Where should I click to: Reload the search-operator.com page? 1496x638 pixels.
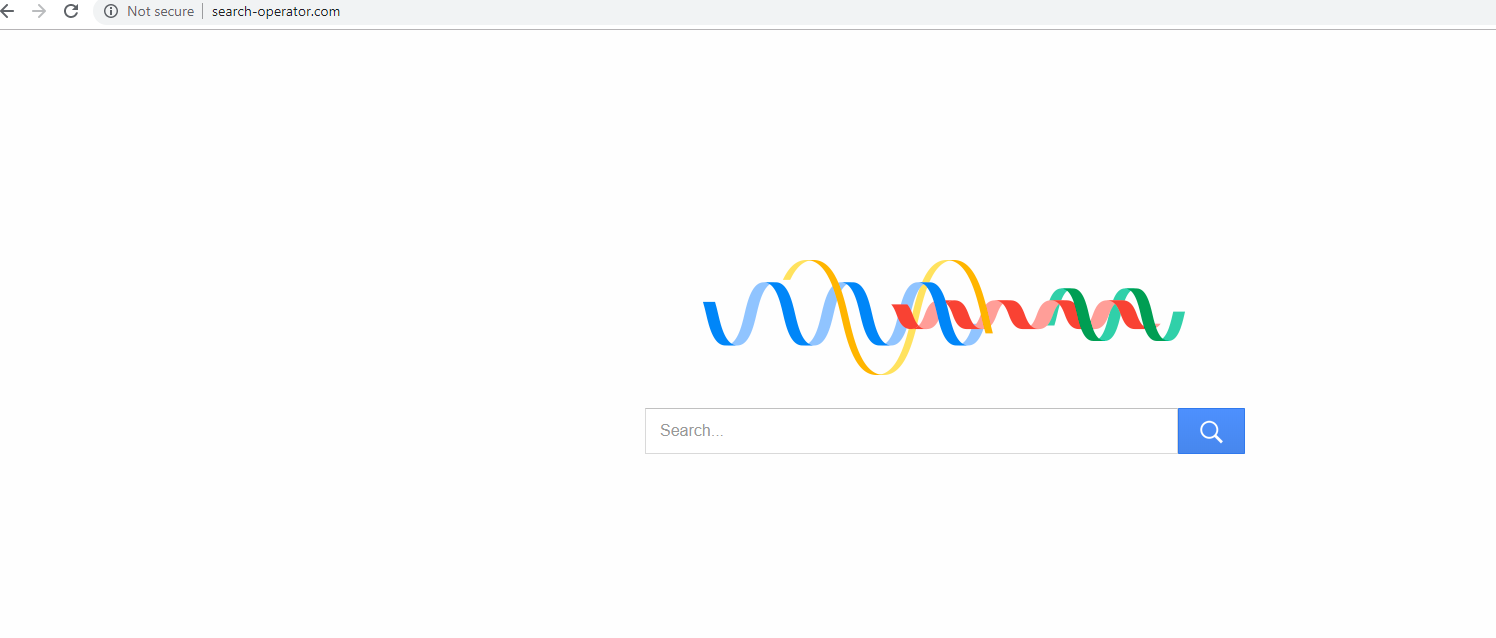[71, 11]
